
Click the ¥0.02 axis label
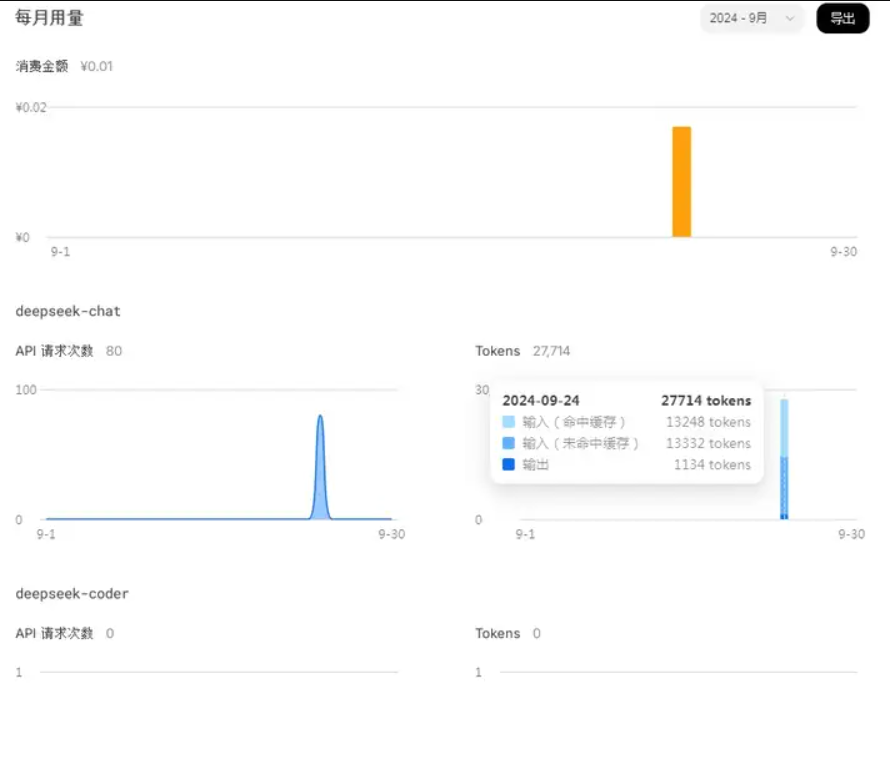pyautogui.click(x=31, y=107)
